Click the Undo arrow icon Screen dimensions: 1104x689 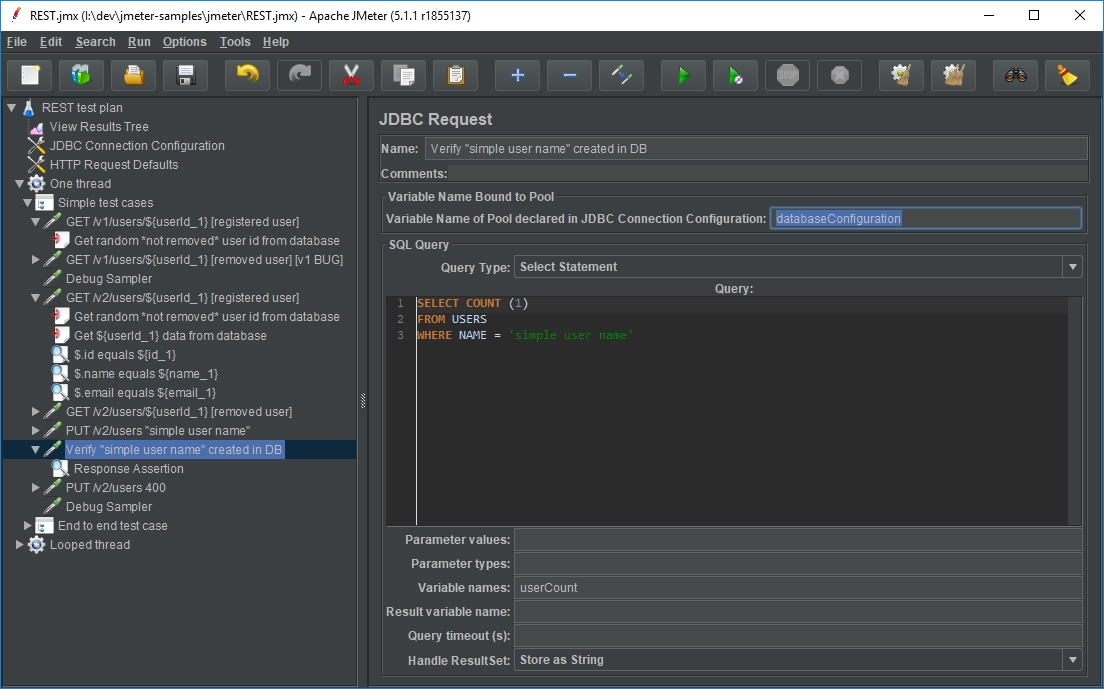coord(247,75)
